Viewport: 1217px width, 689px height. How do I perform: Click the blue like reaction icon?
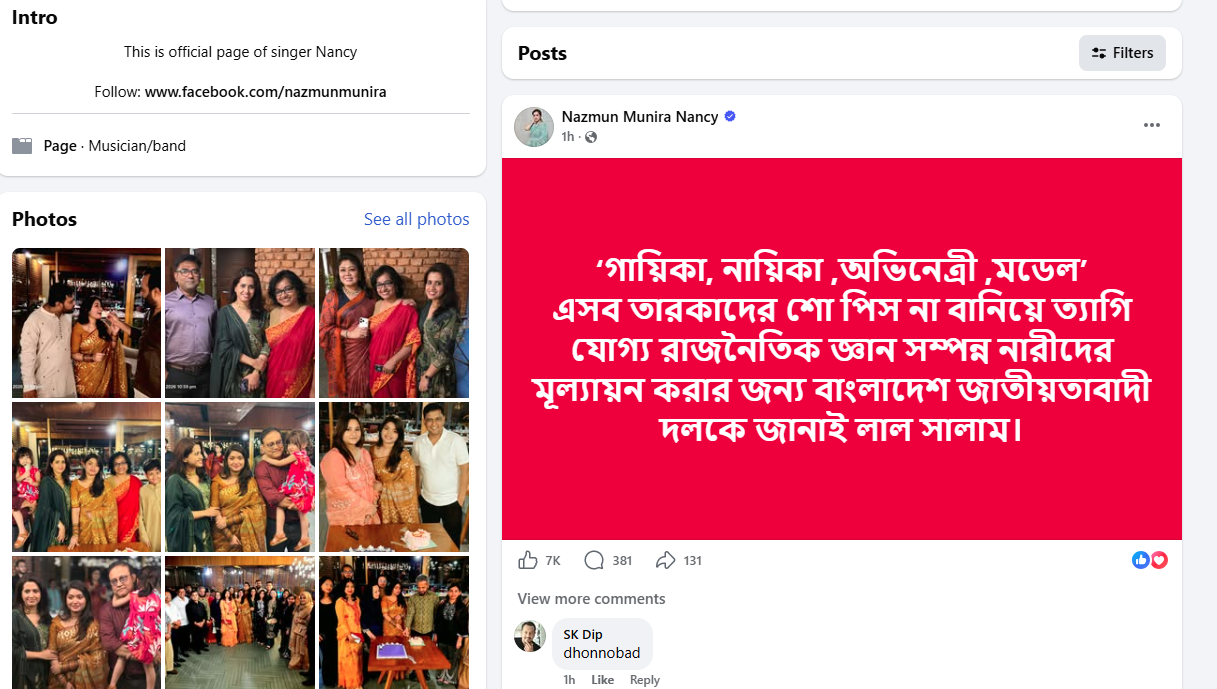click(x=1141, y=560)
